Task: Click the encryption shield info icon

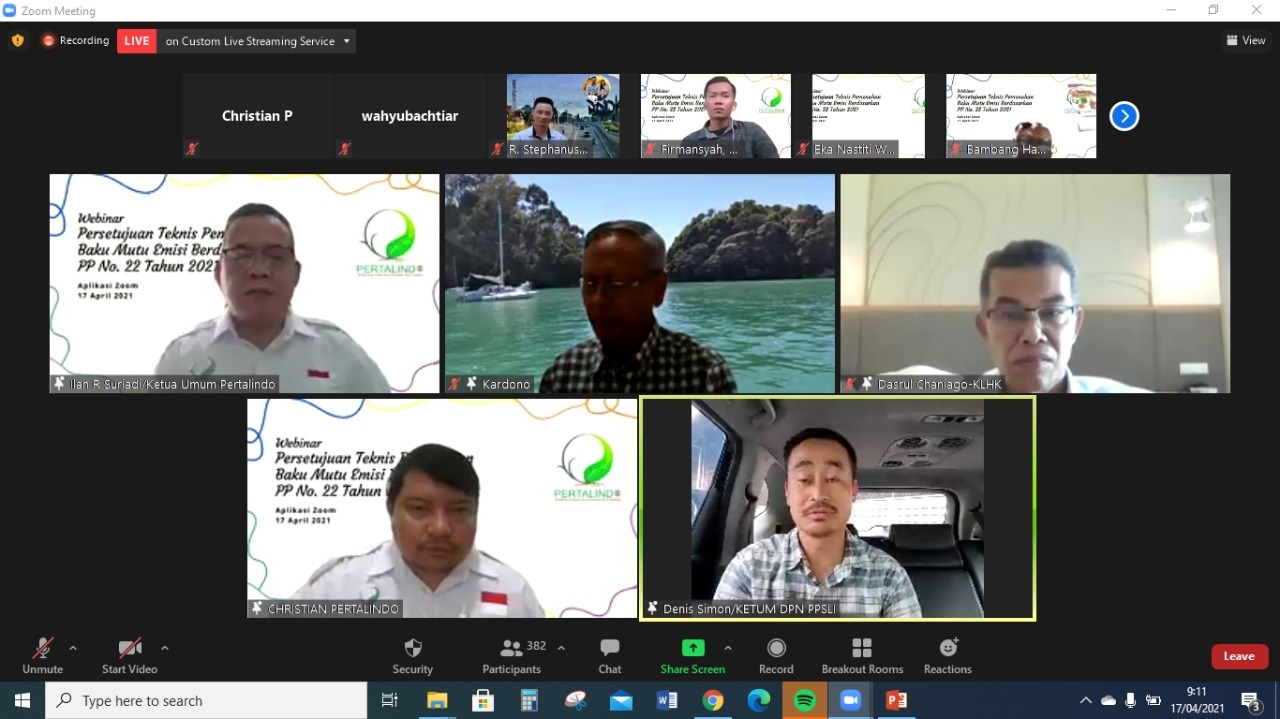Action: tap(17, 41)
